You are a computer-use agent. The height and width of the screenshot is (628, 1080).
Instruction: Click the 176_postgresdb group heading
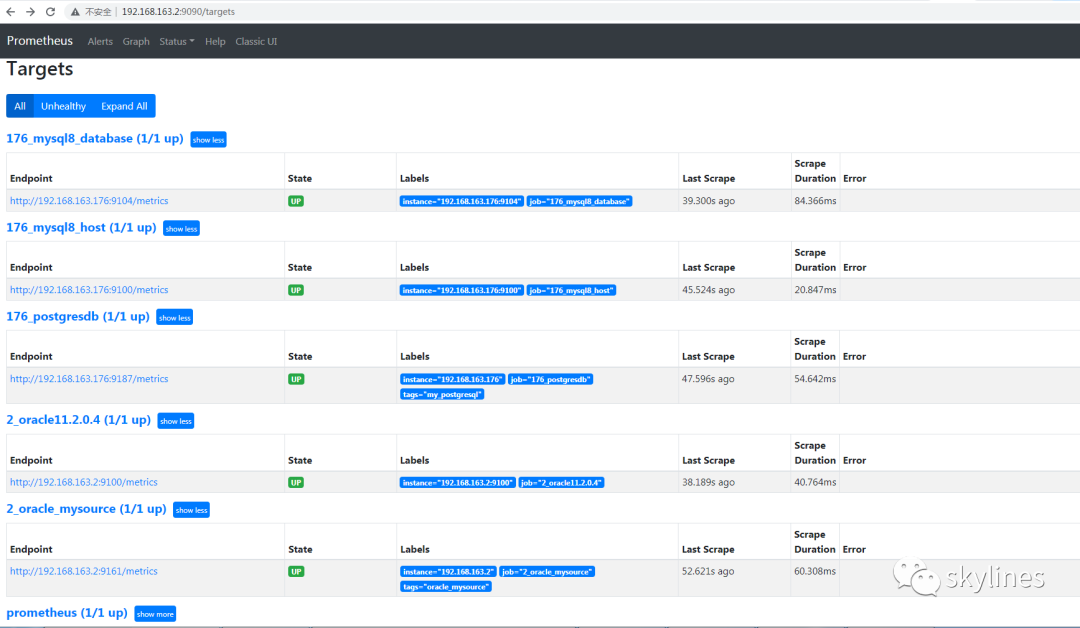[78, 317]
